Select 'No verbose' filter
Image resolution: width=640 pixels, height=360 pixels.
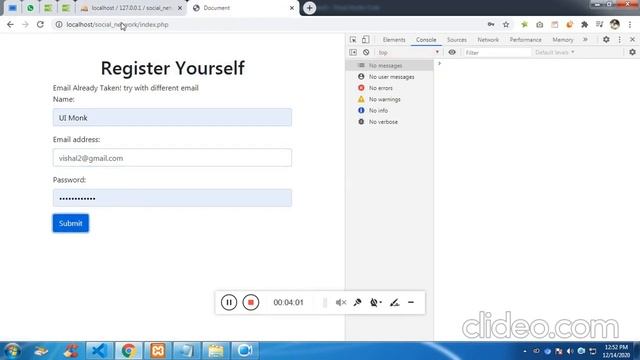tap(390, 122)
